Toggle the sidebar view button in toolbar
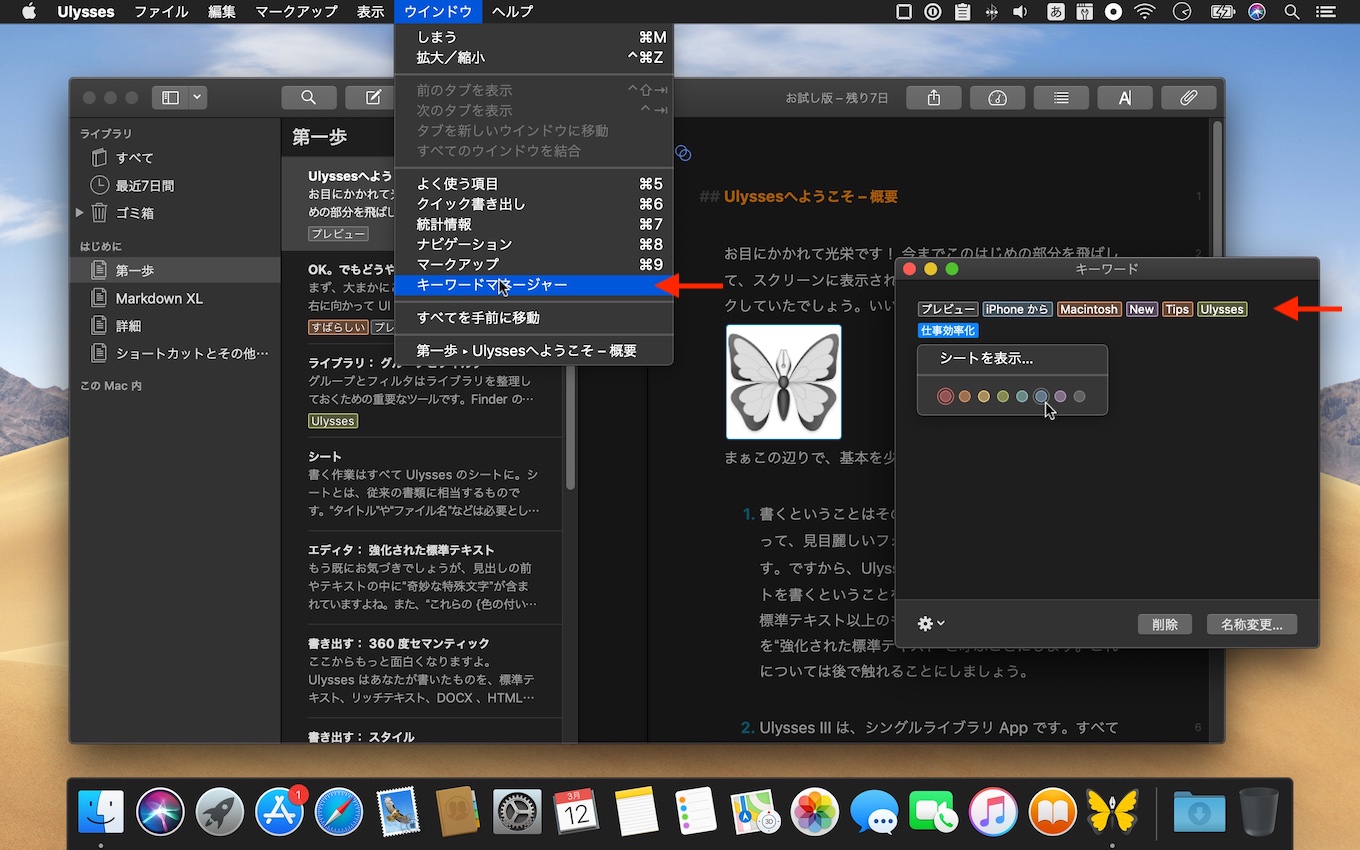 pyautogui.click(x=170, y=98)
